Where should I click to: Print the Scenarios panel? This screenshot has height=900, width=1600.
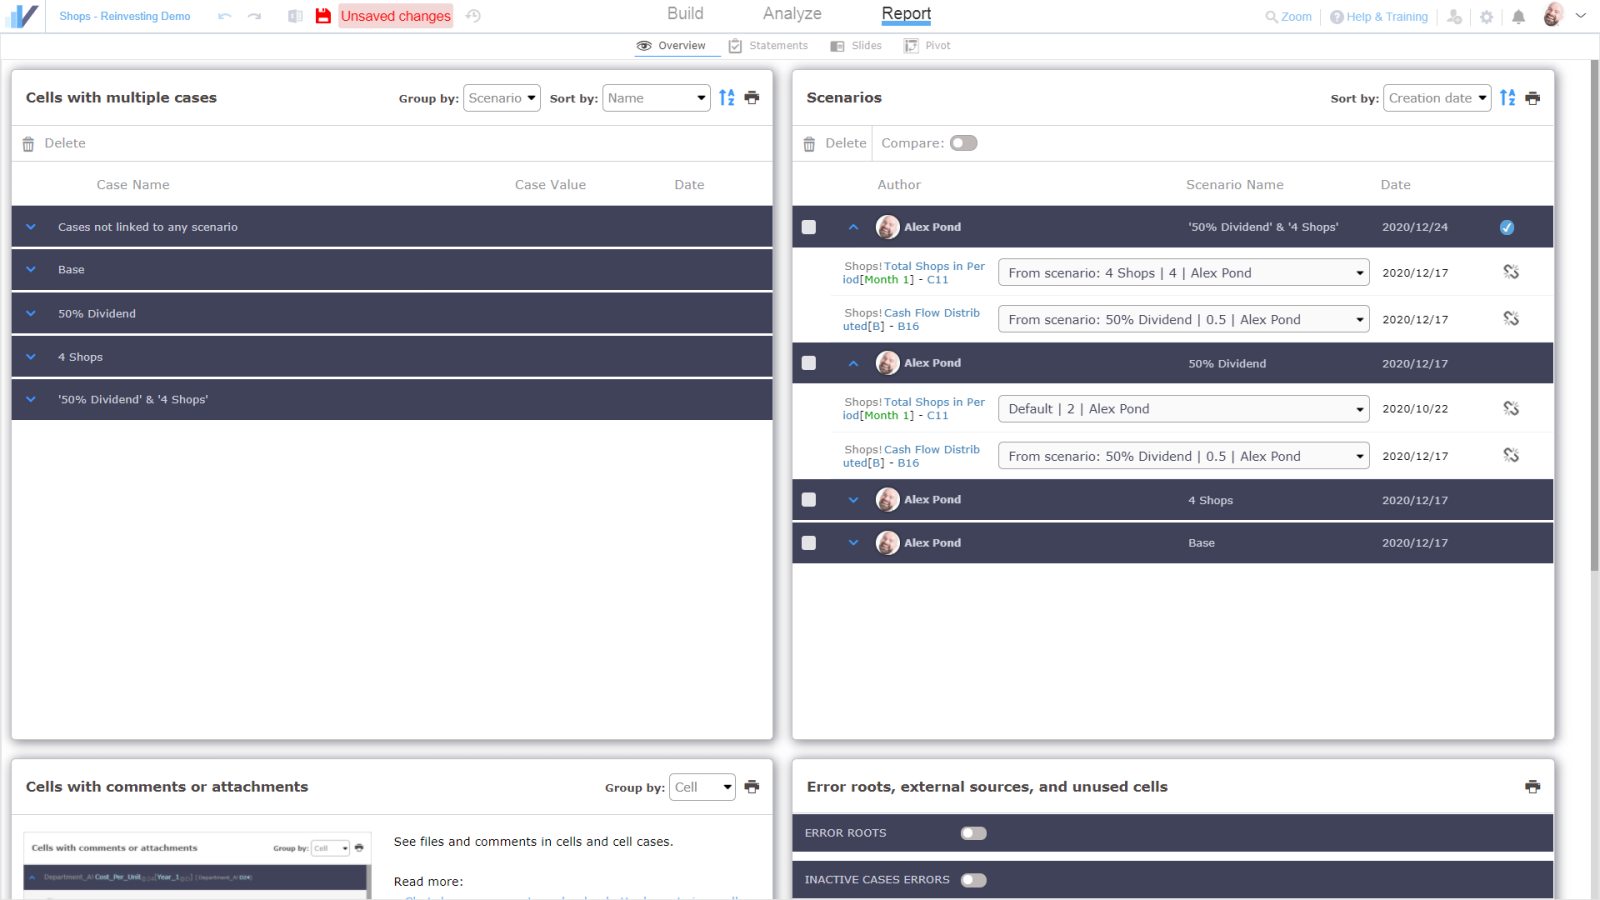[1533, 98]
